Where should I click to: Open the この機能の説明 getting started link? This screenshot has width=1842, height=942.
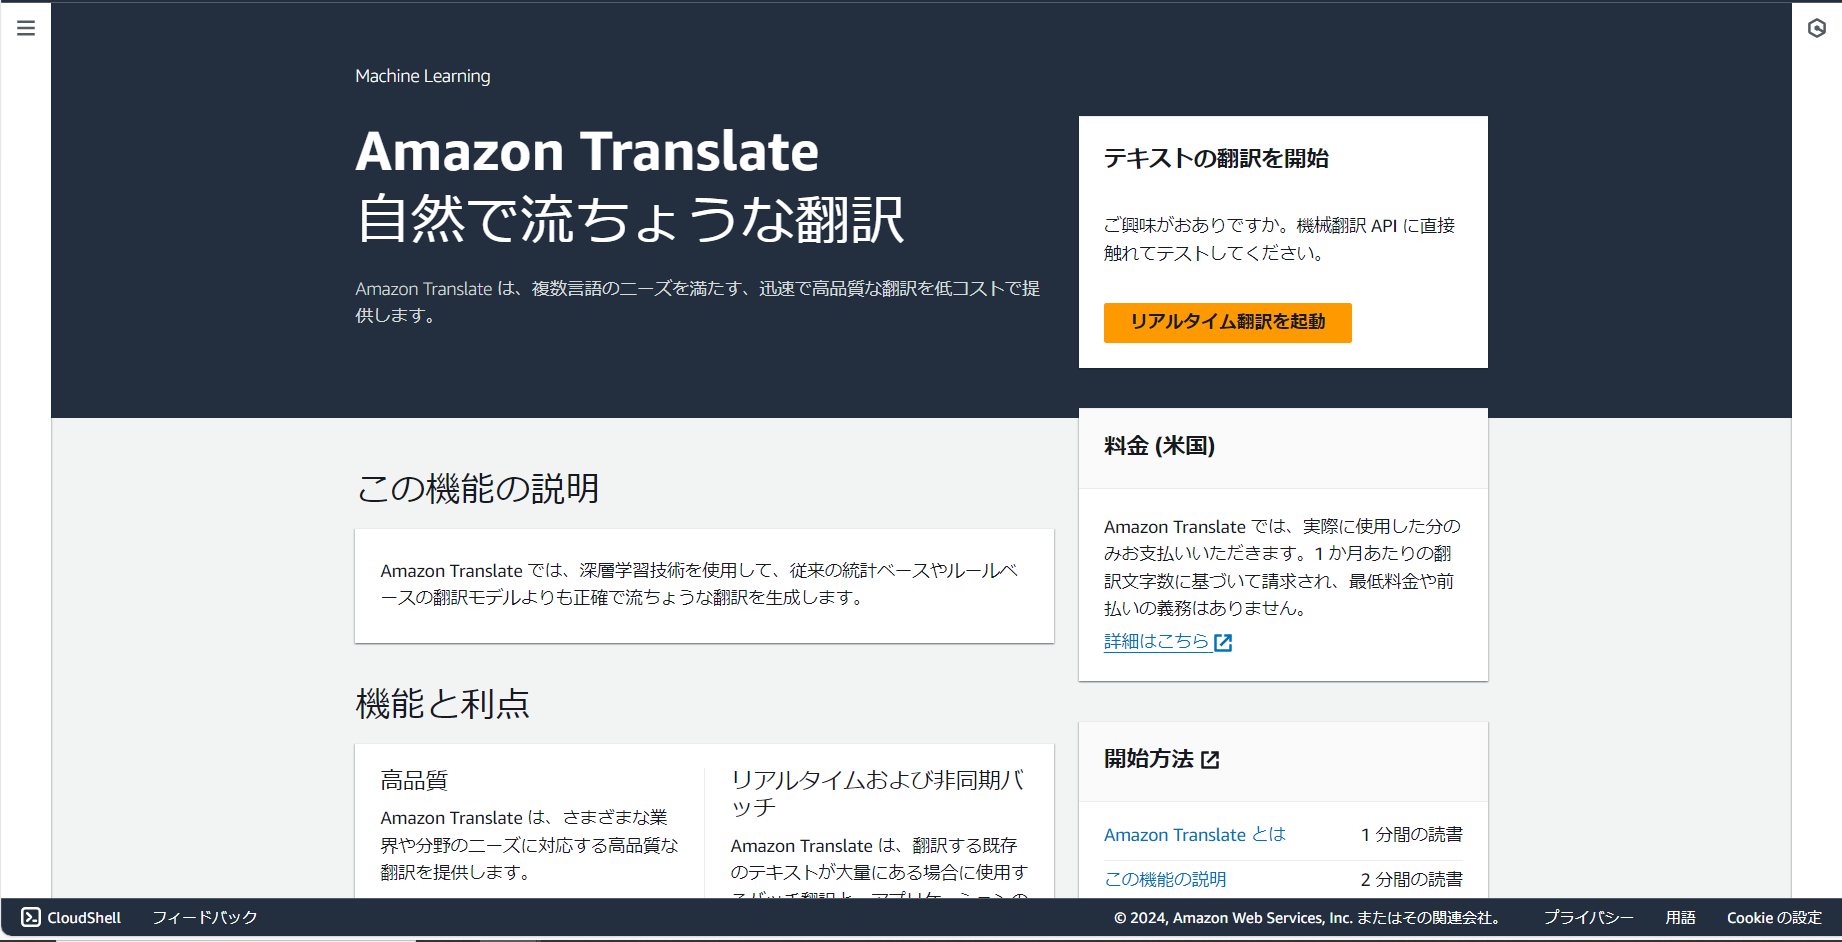pos(1165,879)
